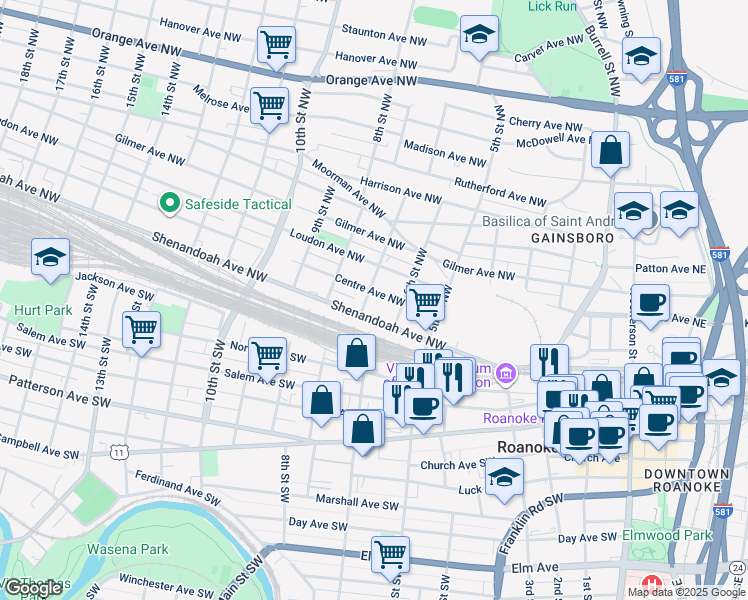Click the Winchester Ave SW street label
Viewport: 748px width, 600px height.
[166, 586]
